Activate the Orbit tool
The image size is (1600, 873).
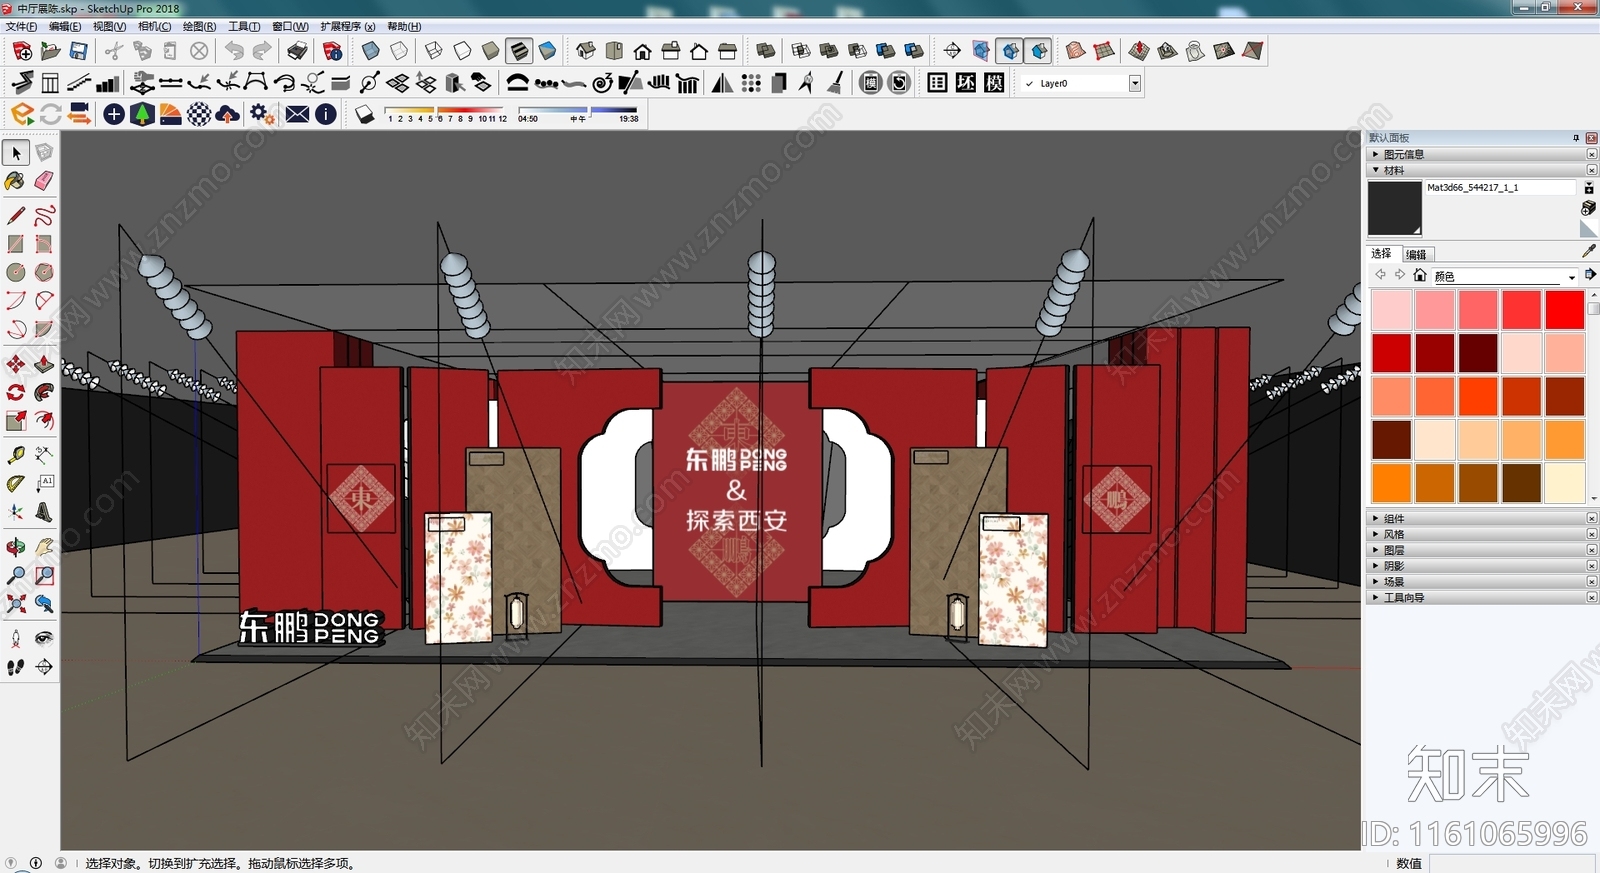pyautogui.click(x=16, y=547)
